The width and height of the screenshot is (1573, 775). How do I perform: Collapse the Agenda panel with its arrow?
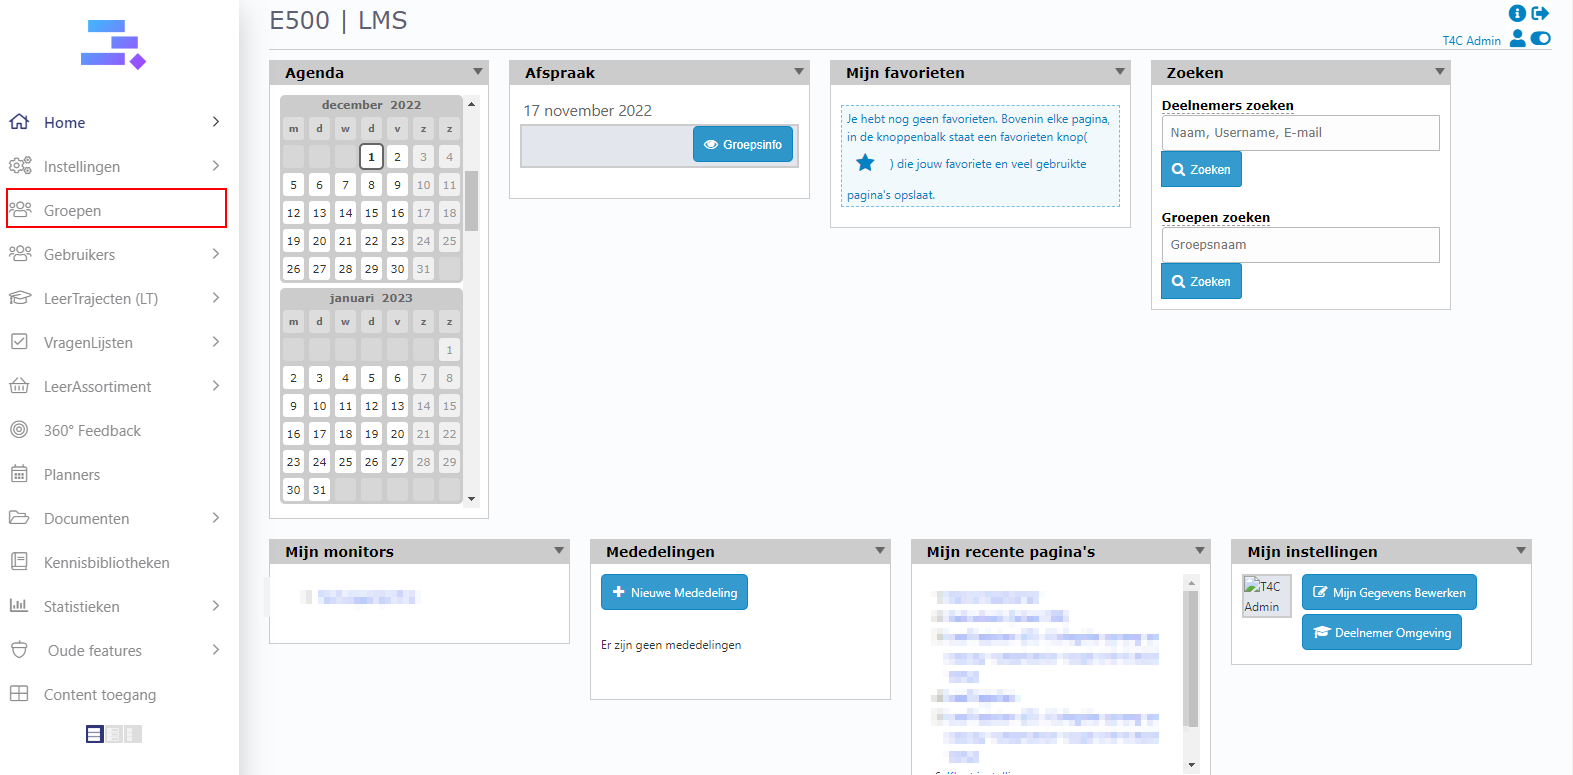pyautogui.click(x=477, y=72)
